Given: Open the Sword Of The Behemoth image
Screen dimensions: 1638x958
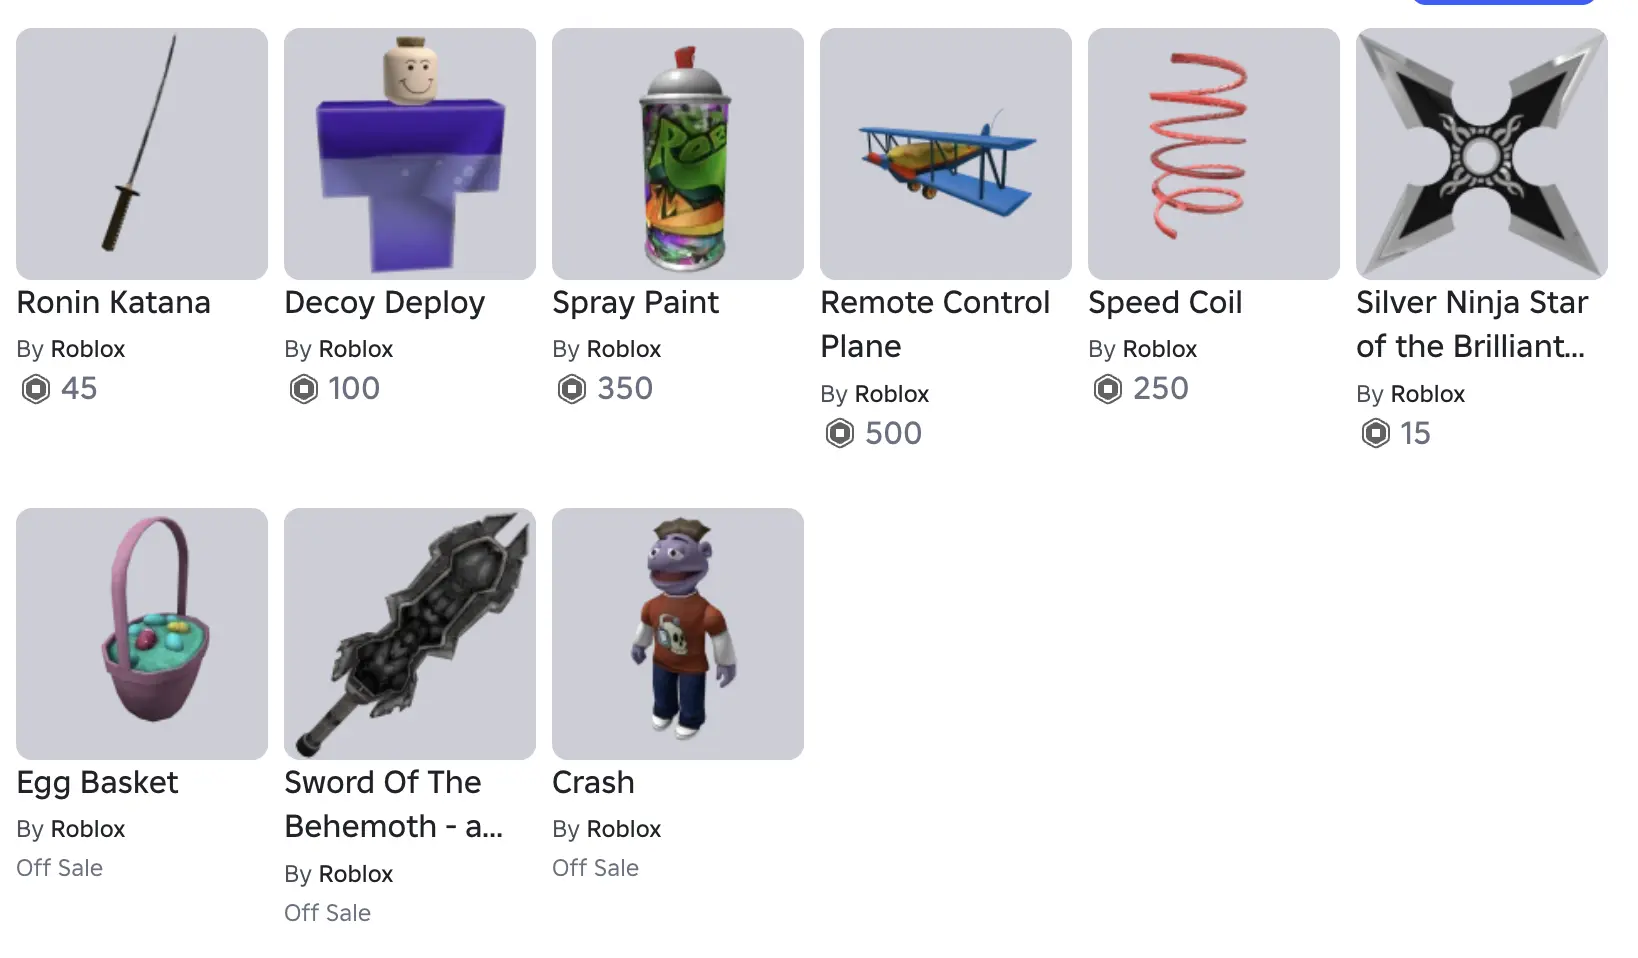Looking at the screenshot, I should (x=410, y=634).
